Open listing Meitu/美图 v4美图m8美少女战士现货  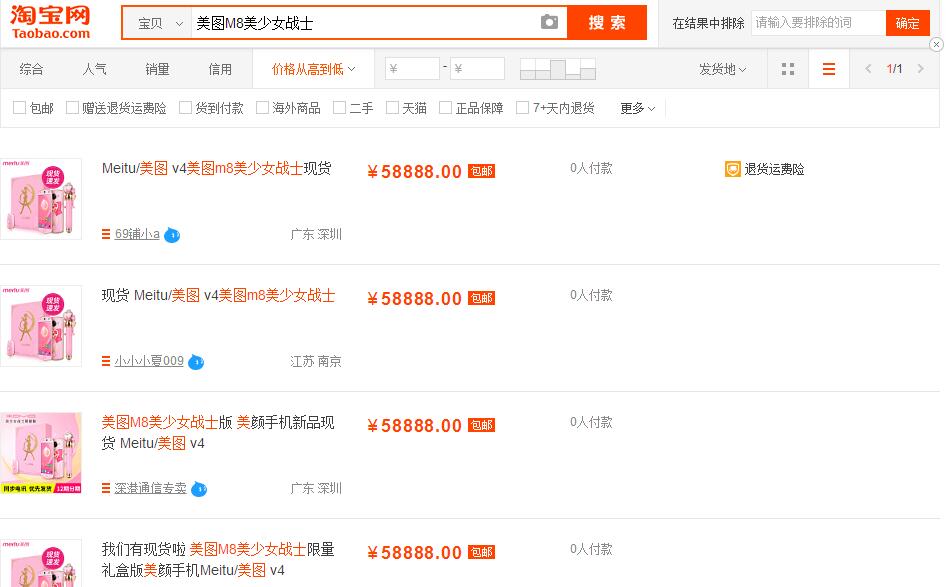pyautogui.click(x=217, y=168)
